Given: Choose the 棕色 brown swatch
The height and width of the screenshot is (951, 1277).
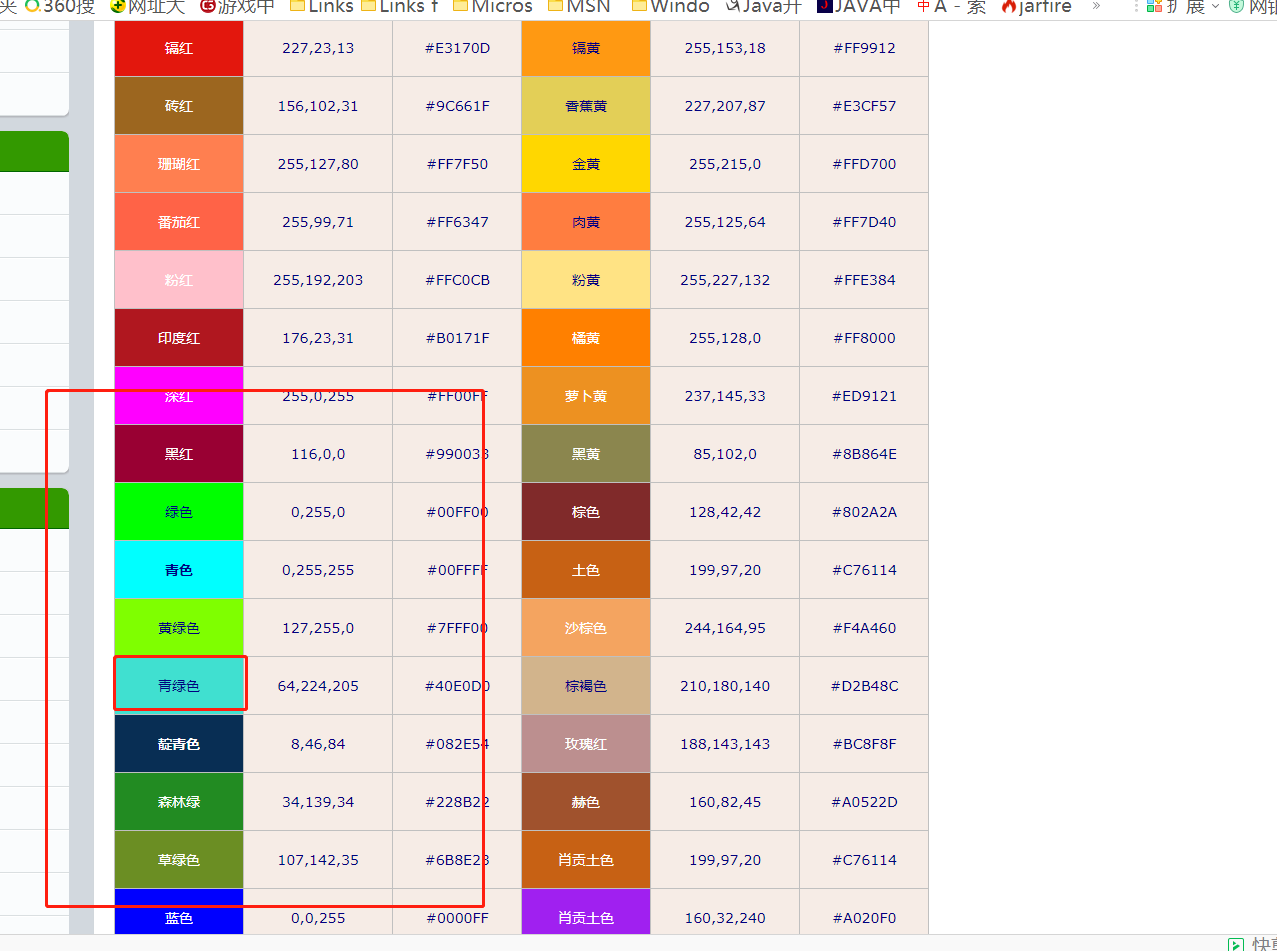Looking at the screenshot, I should [x=586, y=512].
